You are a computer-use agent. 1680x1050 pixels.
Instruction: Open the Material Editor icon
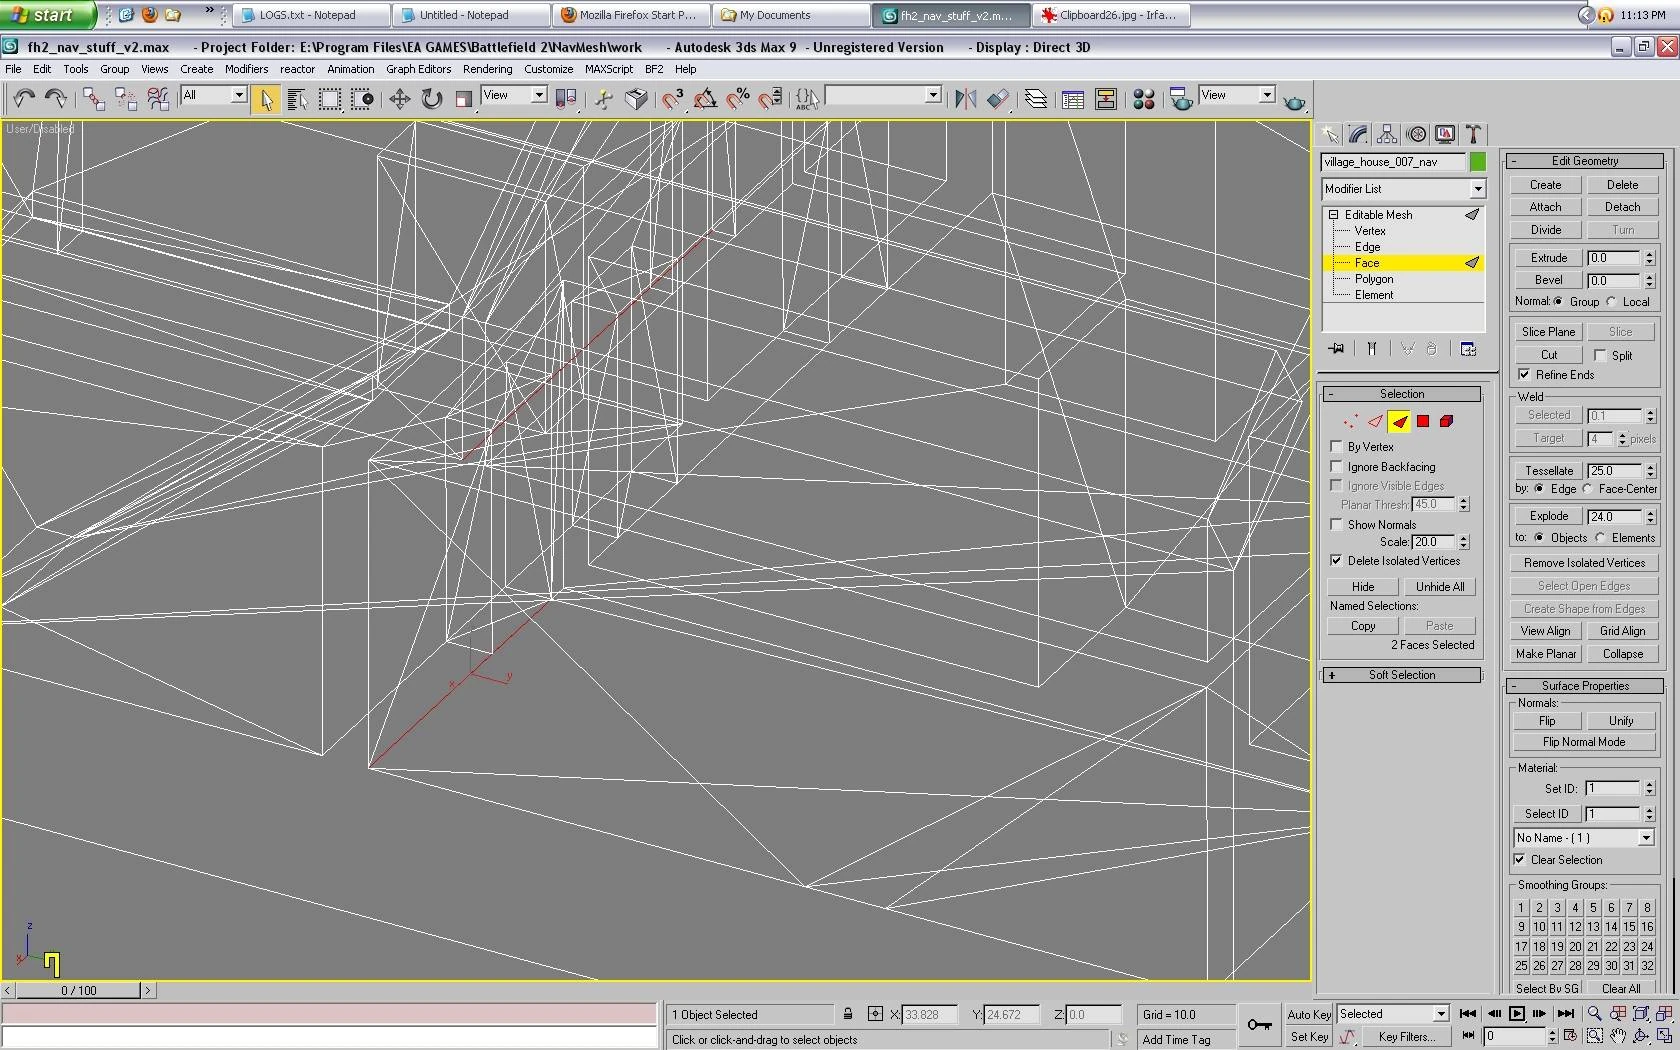[x=1144, y=98]
